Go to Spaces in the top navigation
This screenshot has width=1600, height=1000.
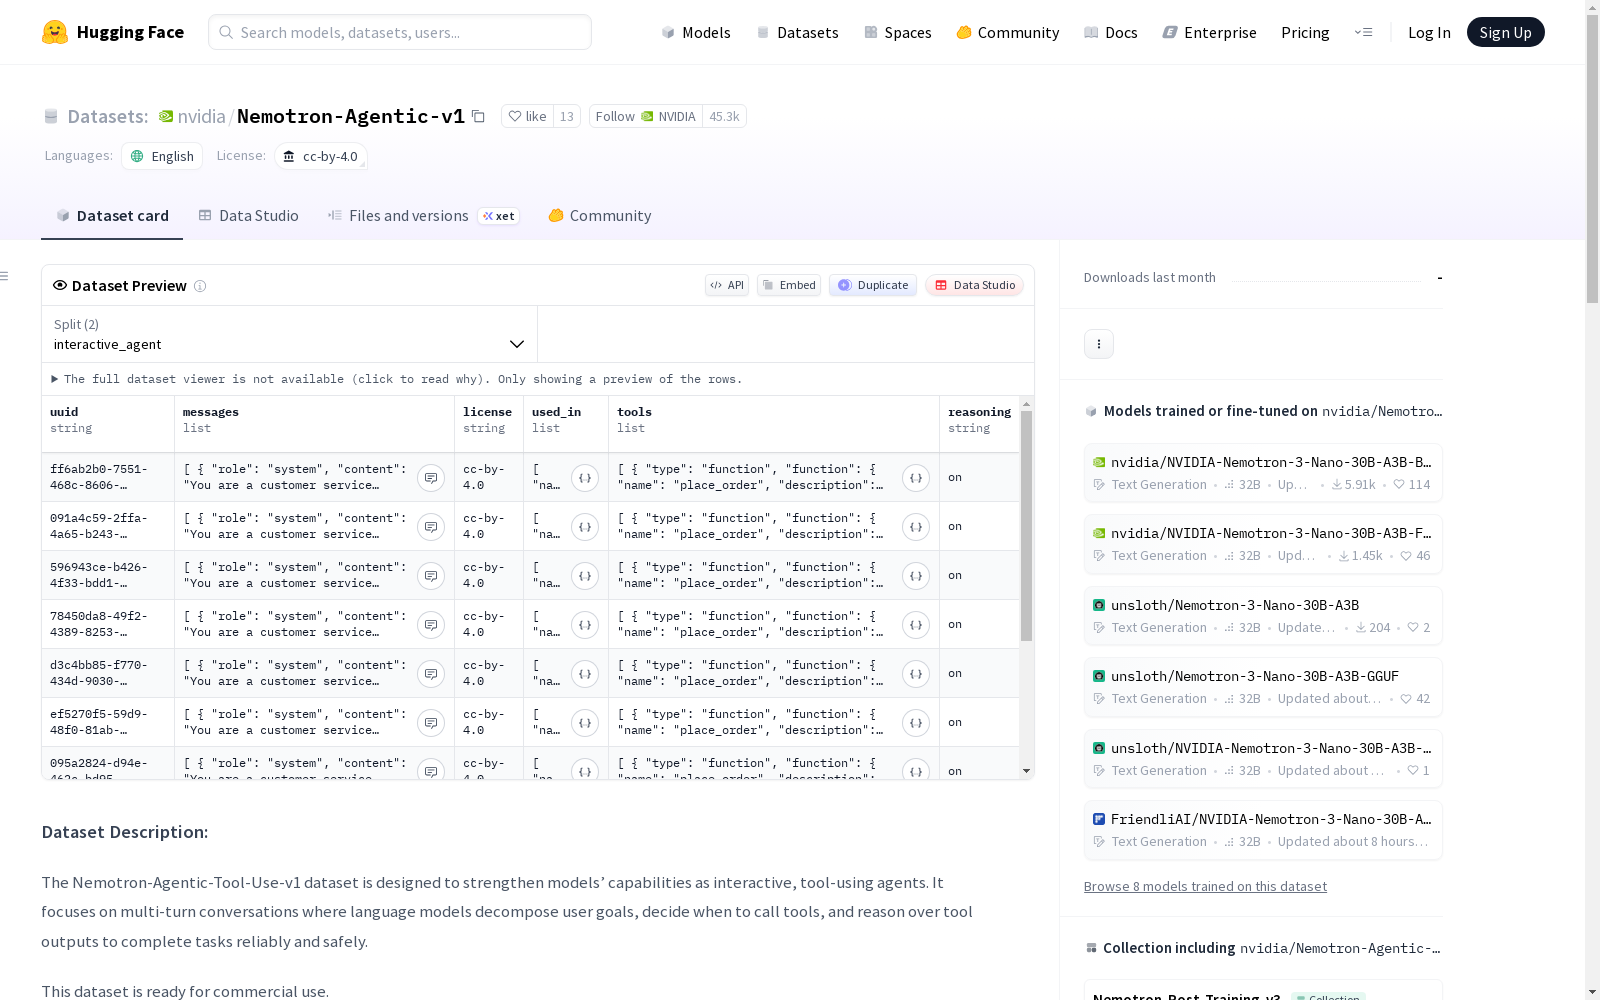(x=898, y=32)
